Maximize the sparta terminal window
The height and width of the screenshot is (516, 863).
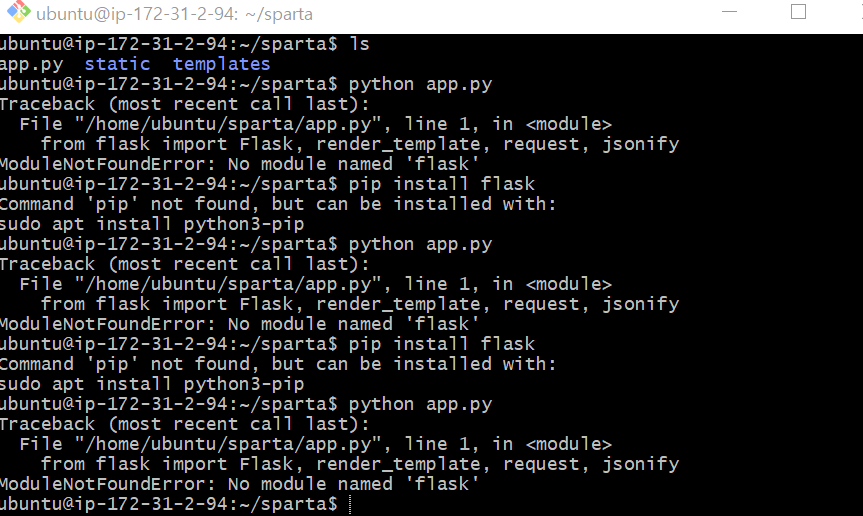pos(798,12)
